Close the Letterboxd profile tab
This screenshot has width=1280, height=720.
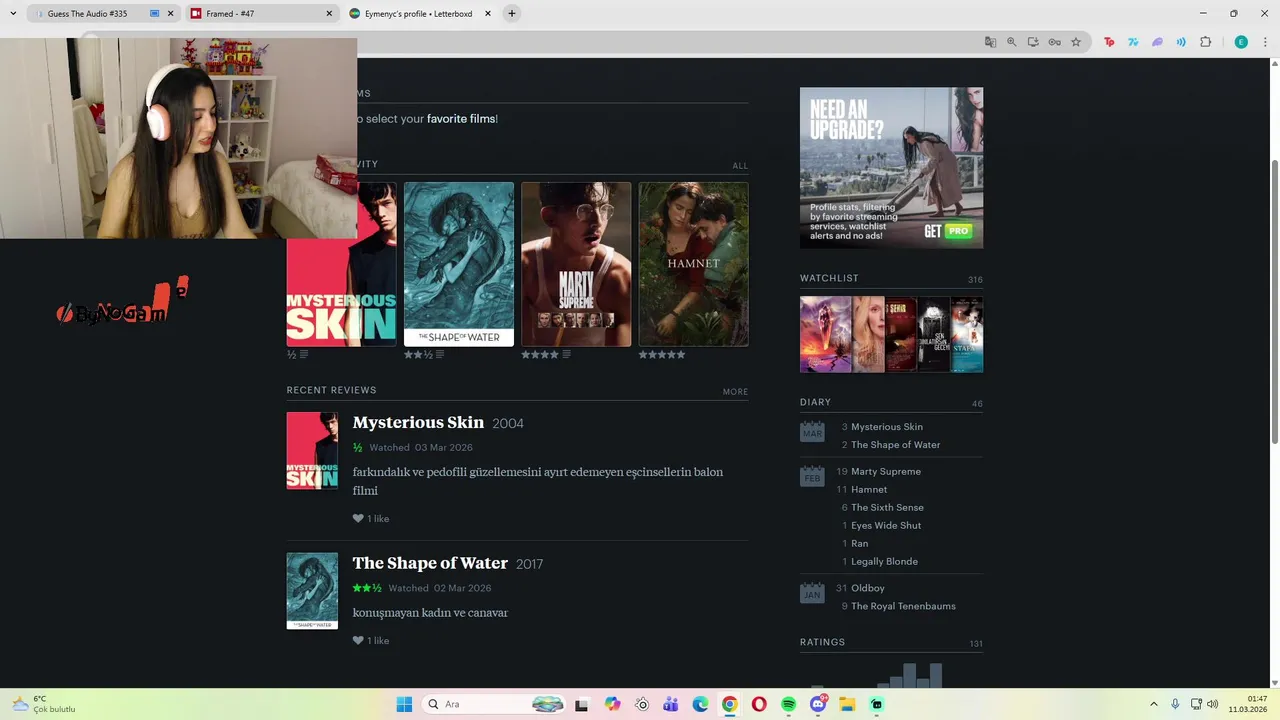[x=488, y=14]
